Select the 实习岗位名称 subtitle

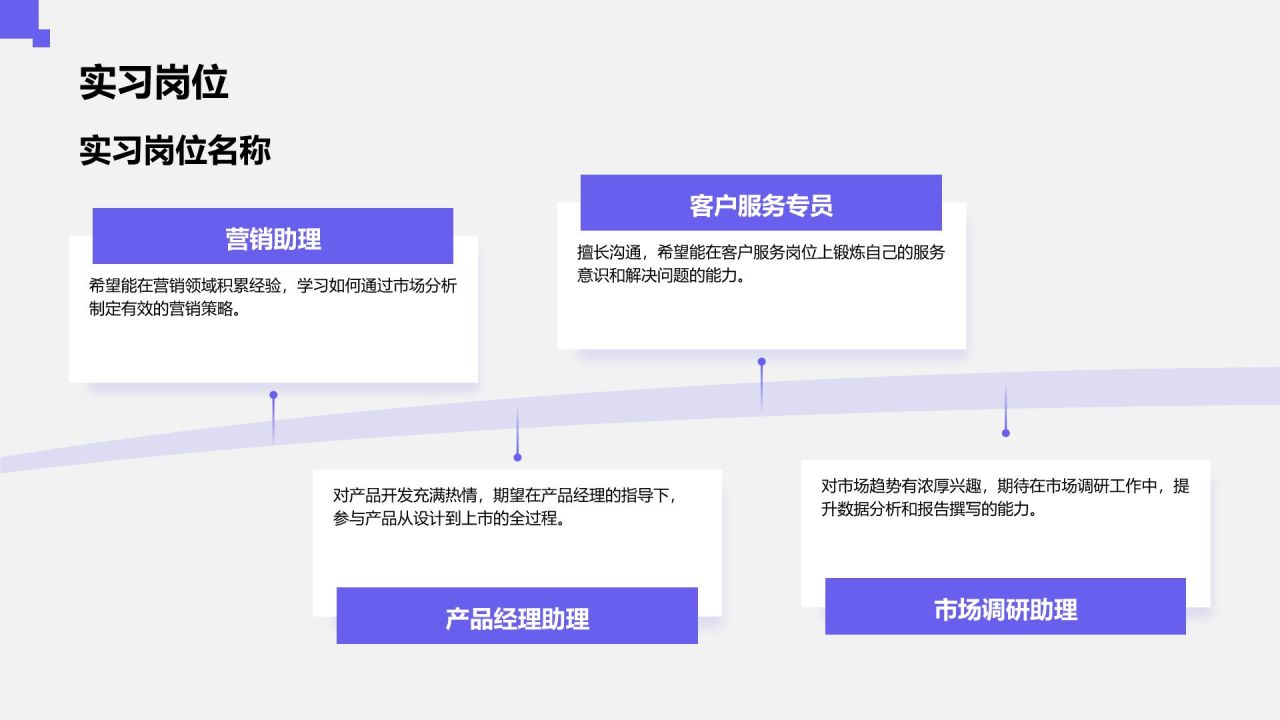point(175,151)
